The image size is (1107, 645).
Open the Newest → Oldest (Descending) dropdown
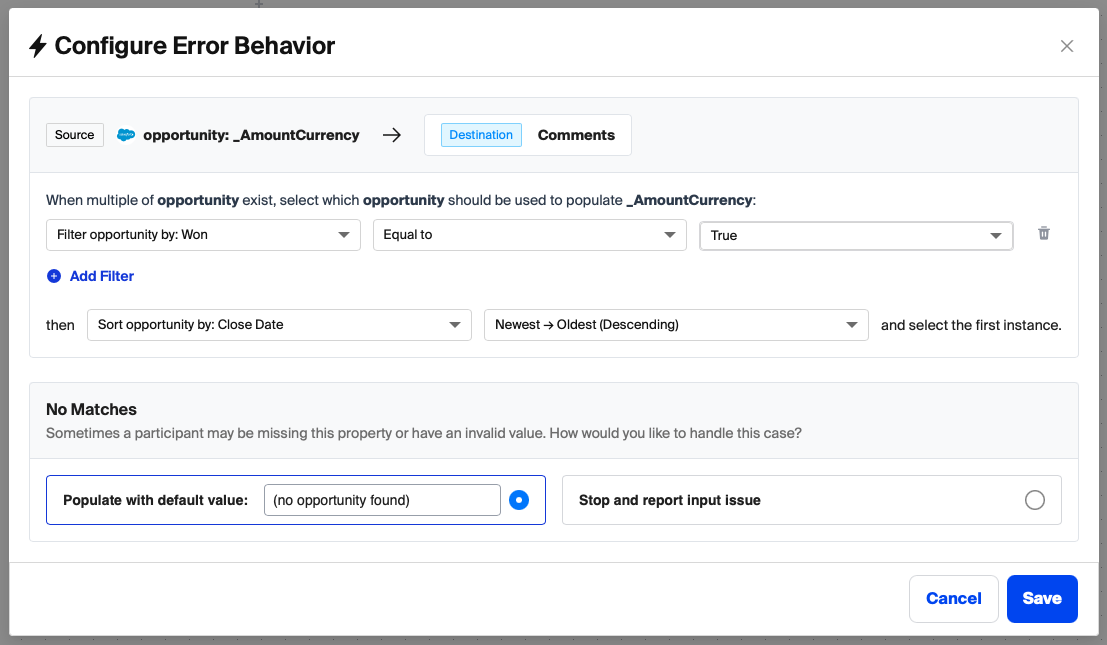coord(675,325)
